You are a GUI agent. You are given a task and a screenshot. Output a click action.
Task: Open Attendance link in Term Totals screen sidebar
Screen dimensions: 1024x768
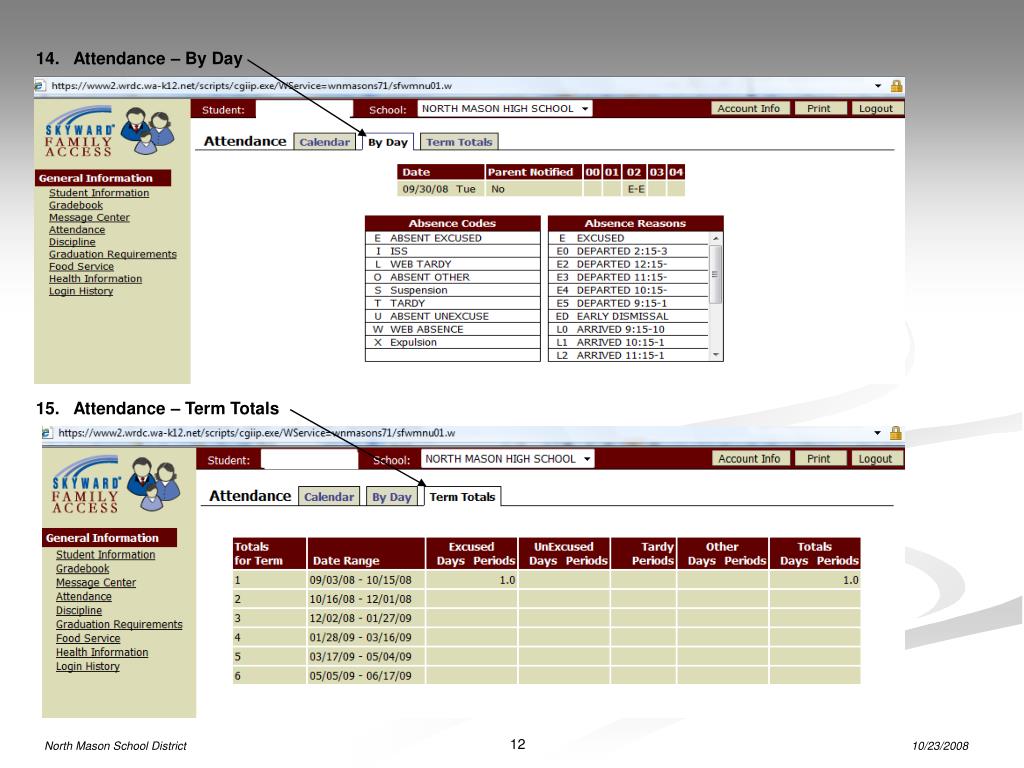point(84,596)
